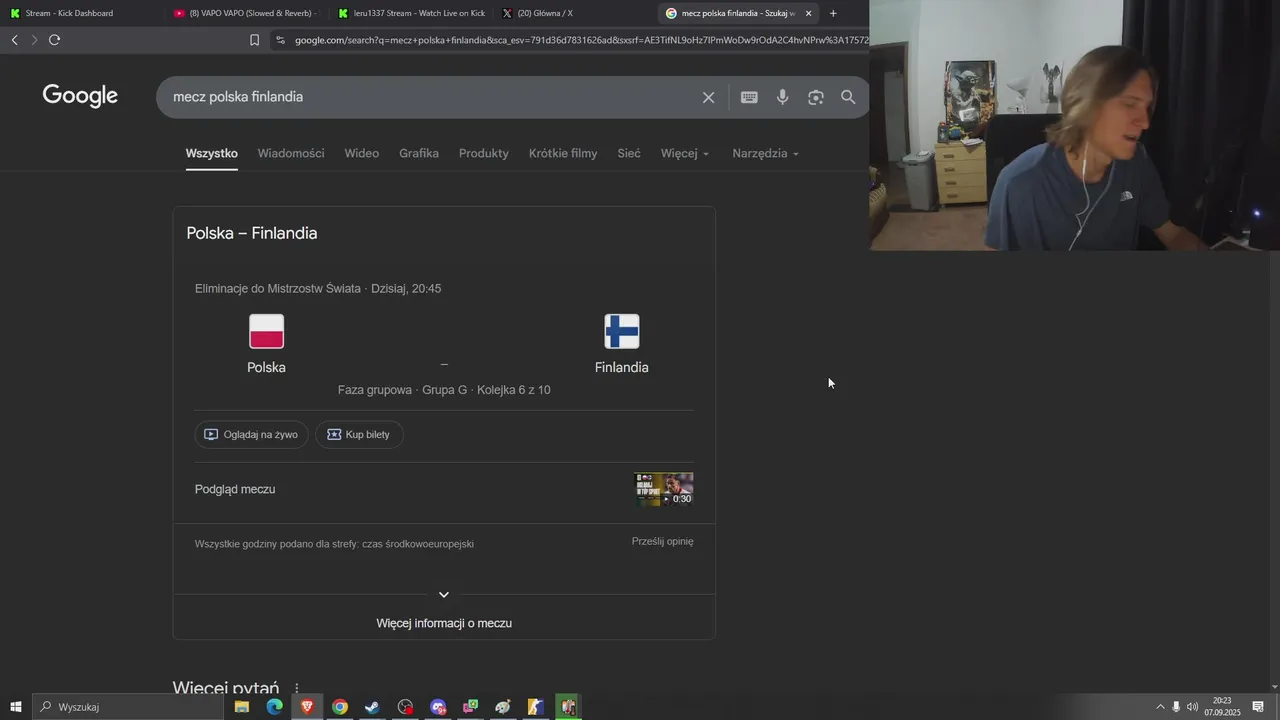This screenshot has width=1280, height=720.
Task: Open Steam from the taskbar
Action: (372, 707)
